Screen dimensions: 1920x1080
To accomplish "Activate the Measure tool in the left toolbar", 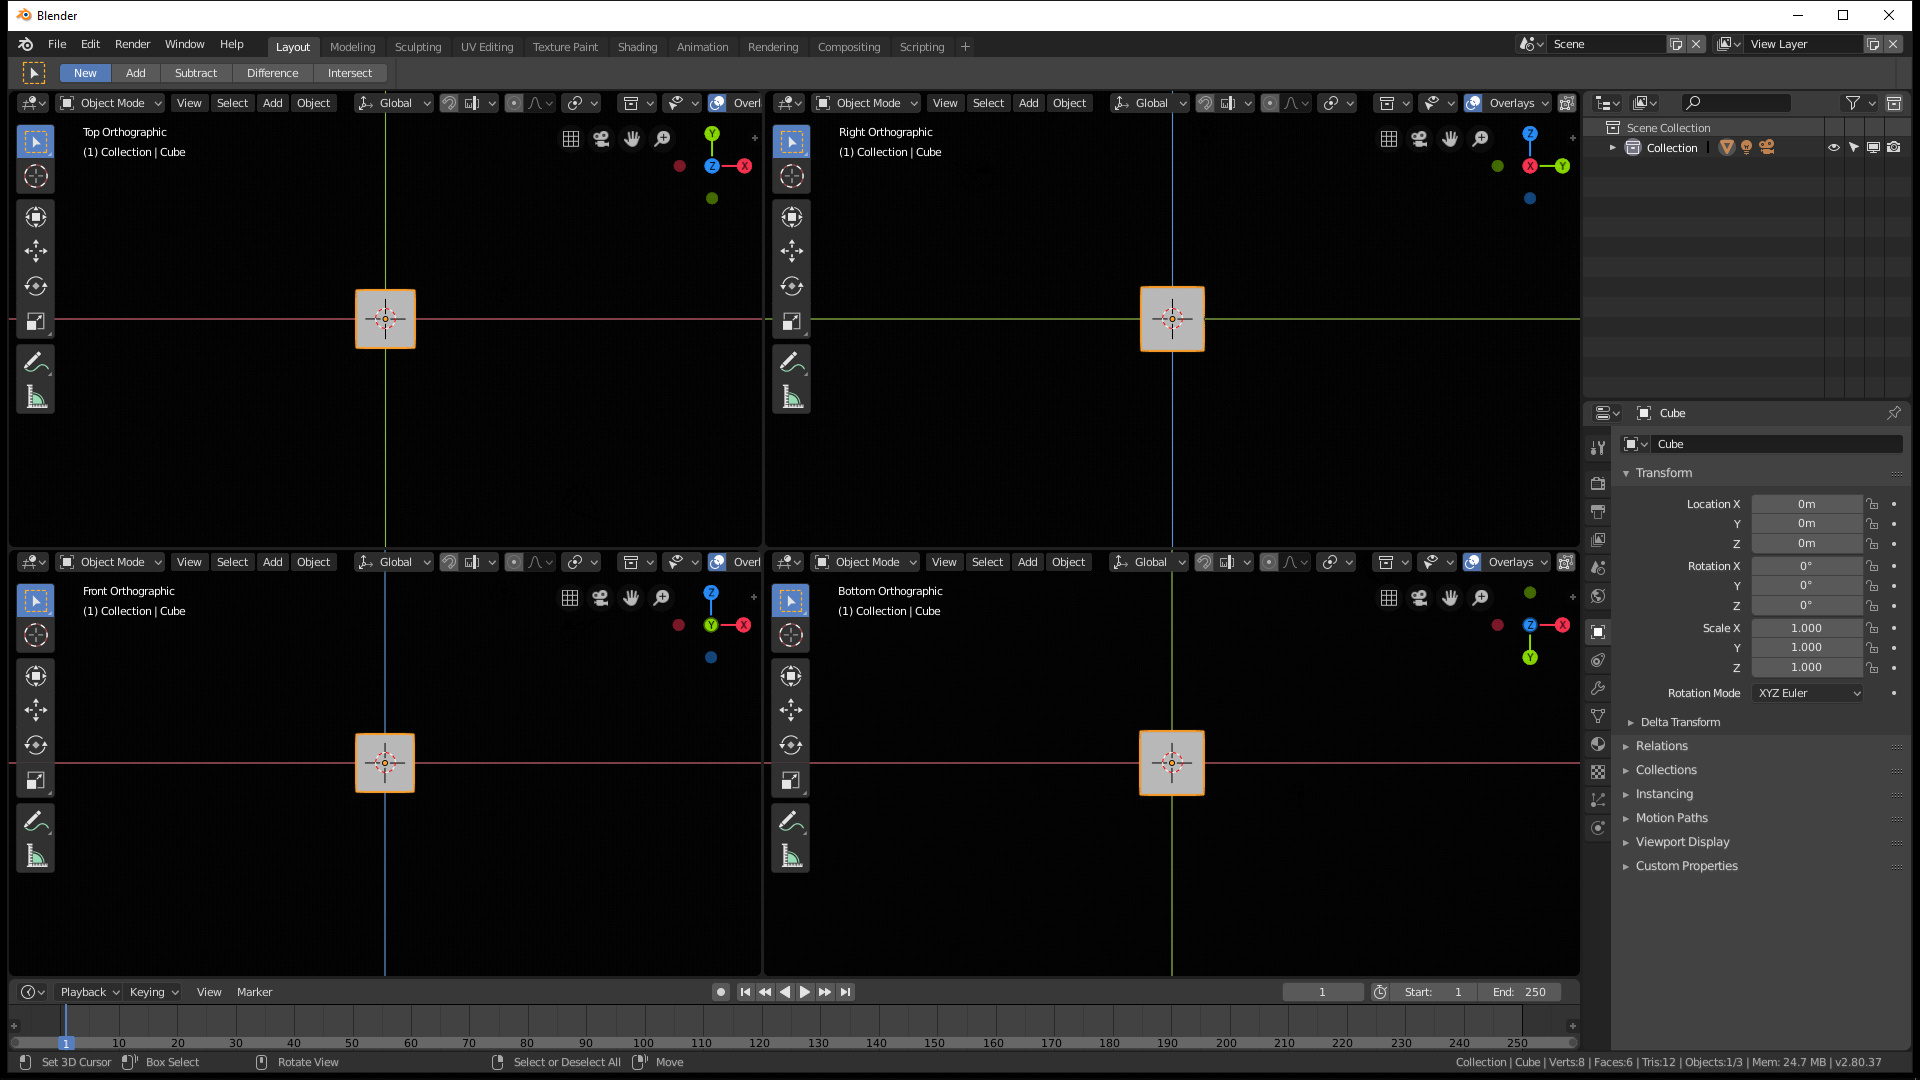I will coord(35,395).
